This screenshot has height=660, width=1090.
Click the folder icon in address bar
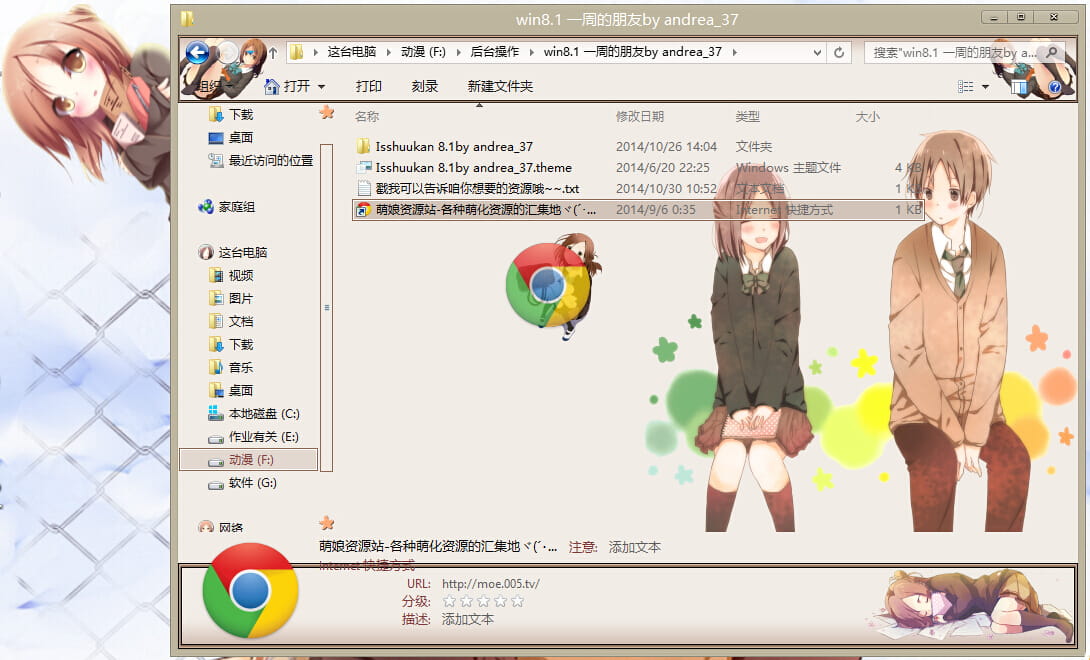297,52
